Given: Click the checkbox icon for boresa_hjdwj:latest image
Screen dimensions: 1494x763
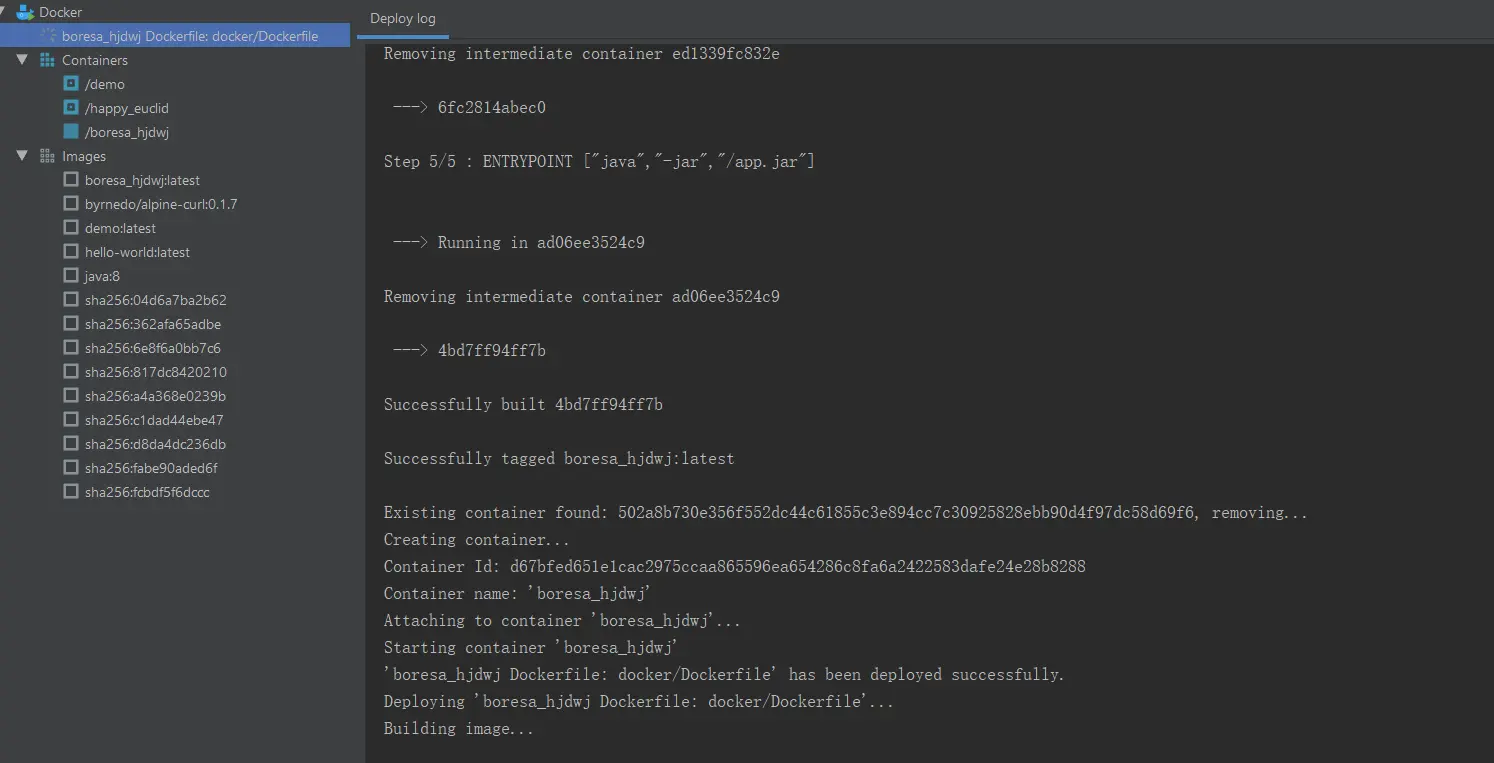Looking at the screenshot, I should pyautogui.click(x=71, y=180).
